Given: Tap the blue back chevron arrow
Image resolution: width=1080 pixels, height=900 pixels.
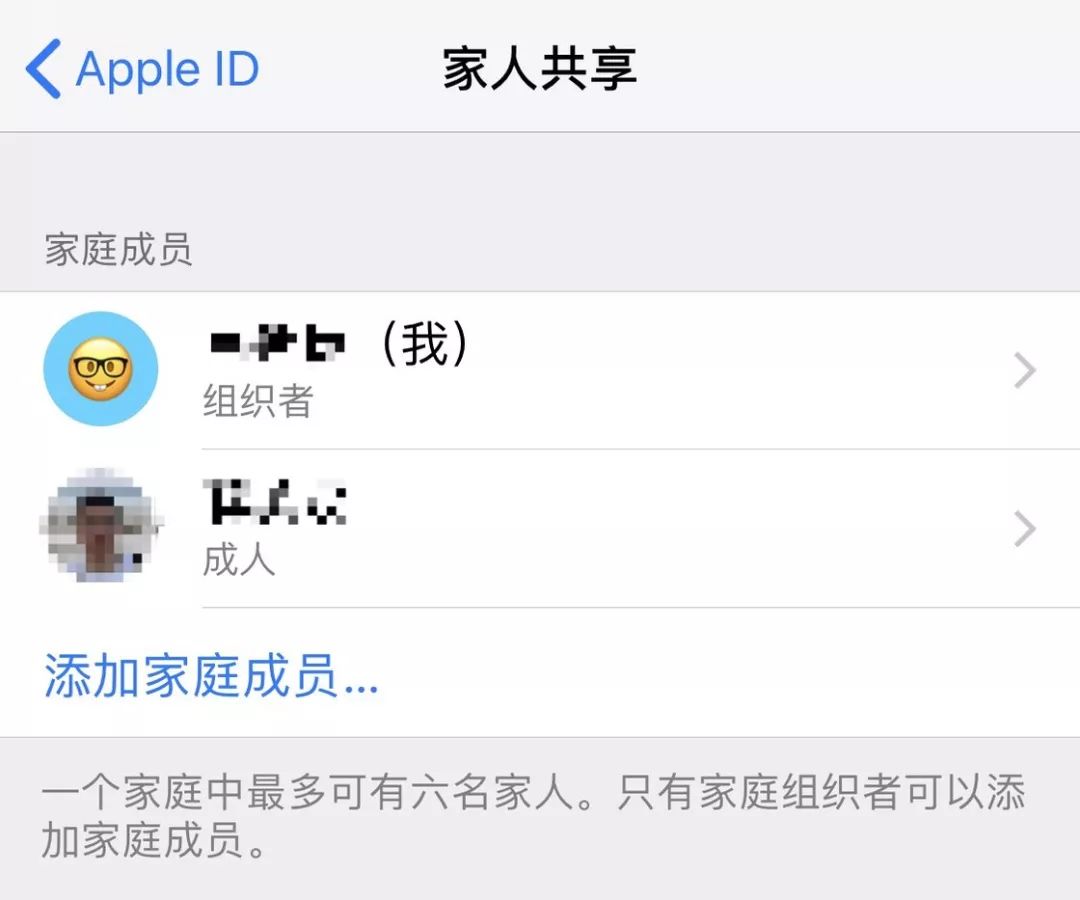Looking at the screenshot, I should pos(43,69).
